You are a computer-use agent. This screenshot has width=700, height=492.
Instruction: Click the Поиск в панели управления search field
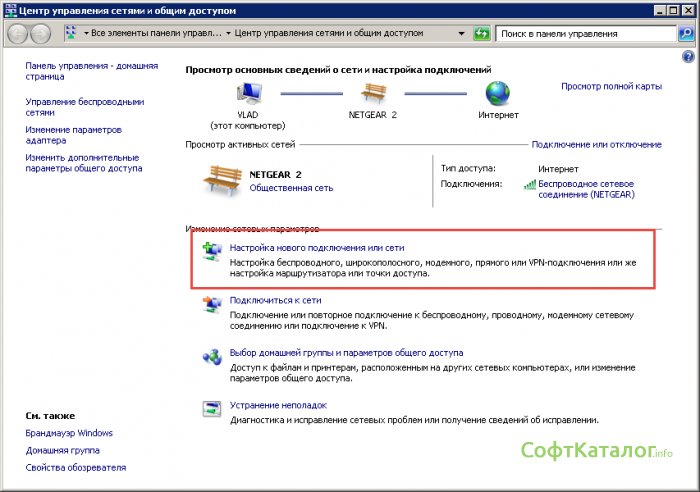[x=585, y=33]
